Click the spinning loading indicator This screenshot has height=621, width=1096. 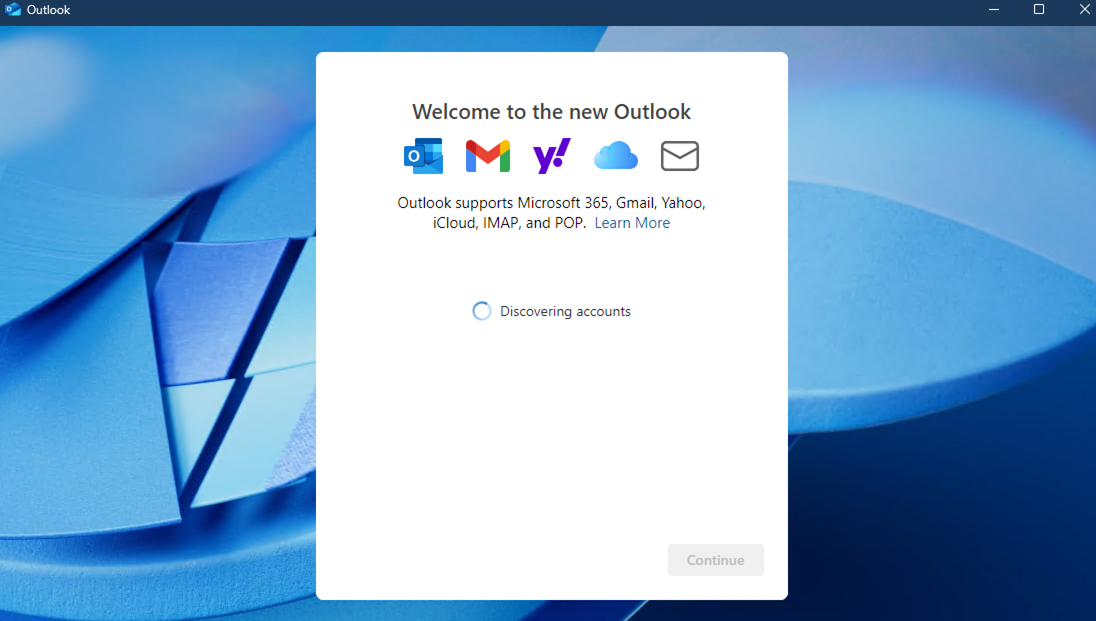(x=482, y=311)
